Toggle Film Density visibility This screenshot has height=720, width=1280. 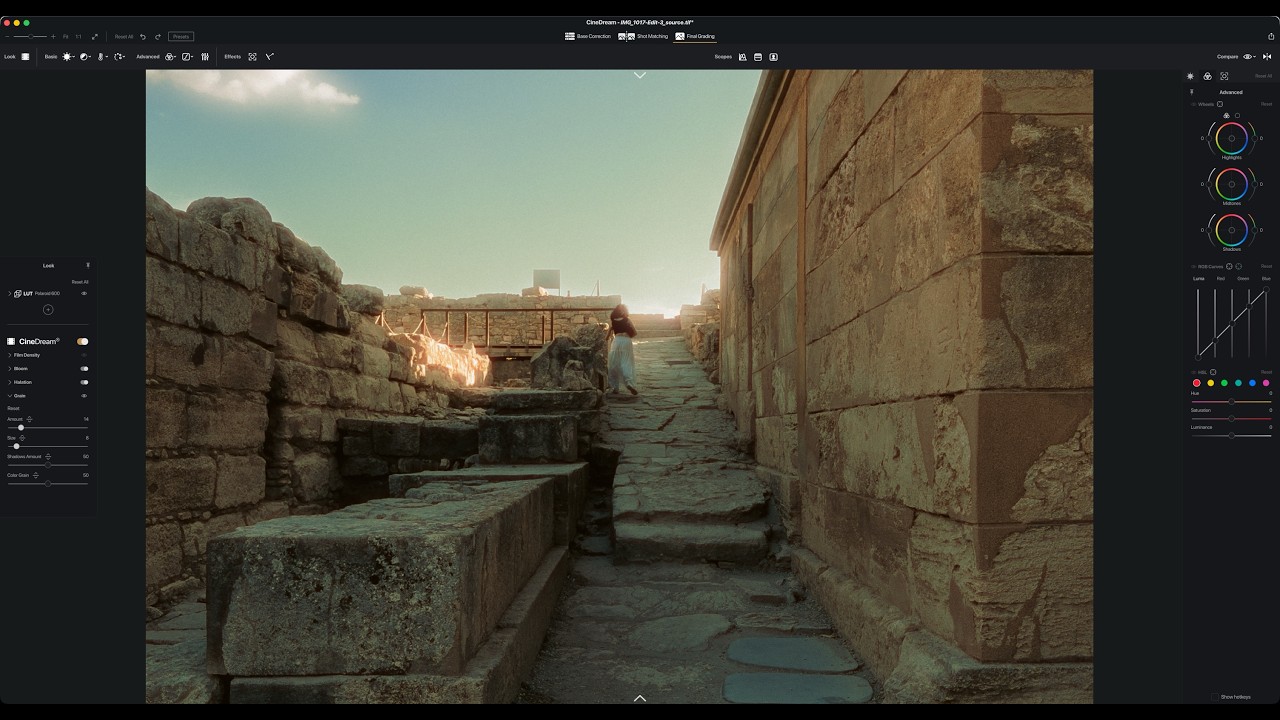click(84, 355)
